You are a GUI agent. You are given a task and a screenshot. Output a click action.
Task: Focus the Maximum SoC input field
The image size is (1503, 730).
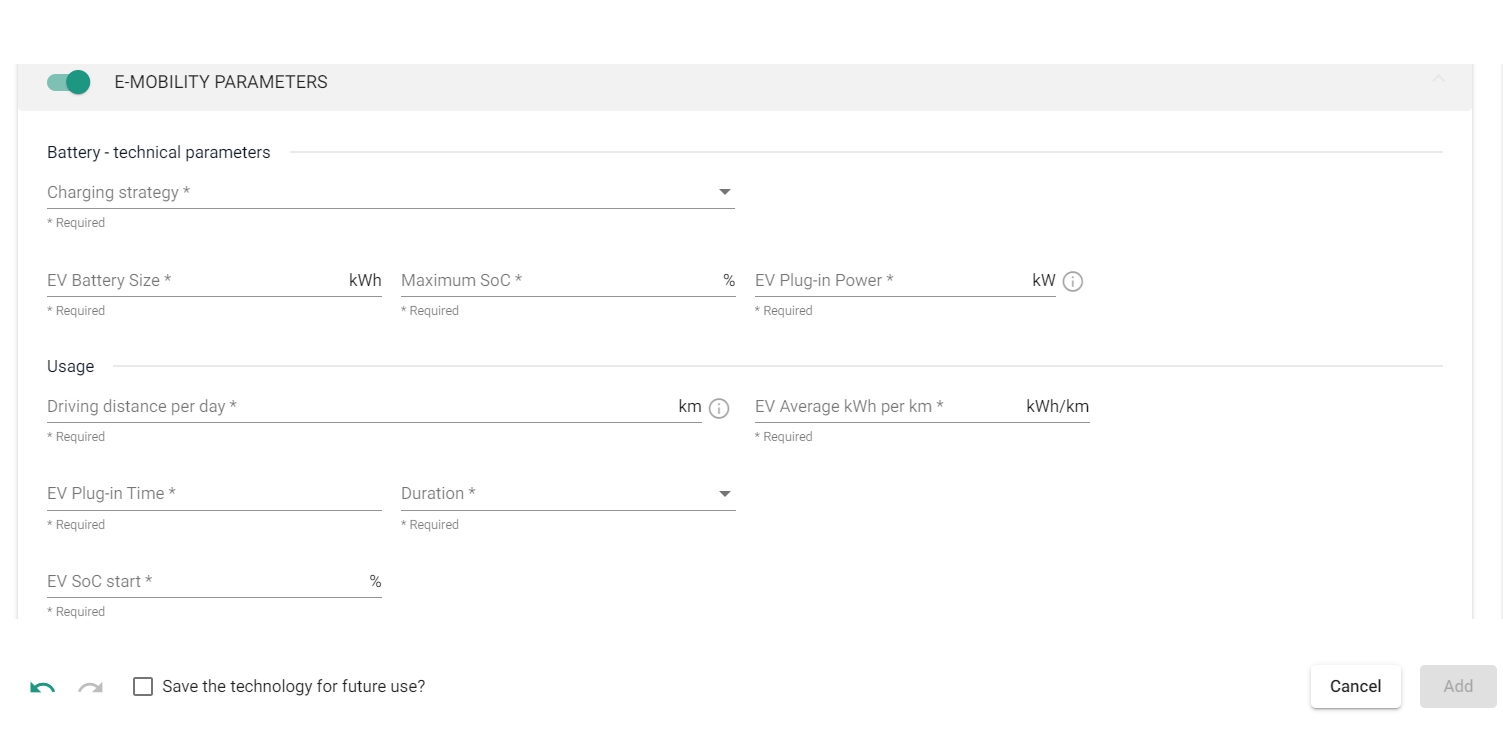click(558, 281)
